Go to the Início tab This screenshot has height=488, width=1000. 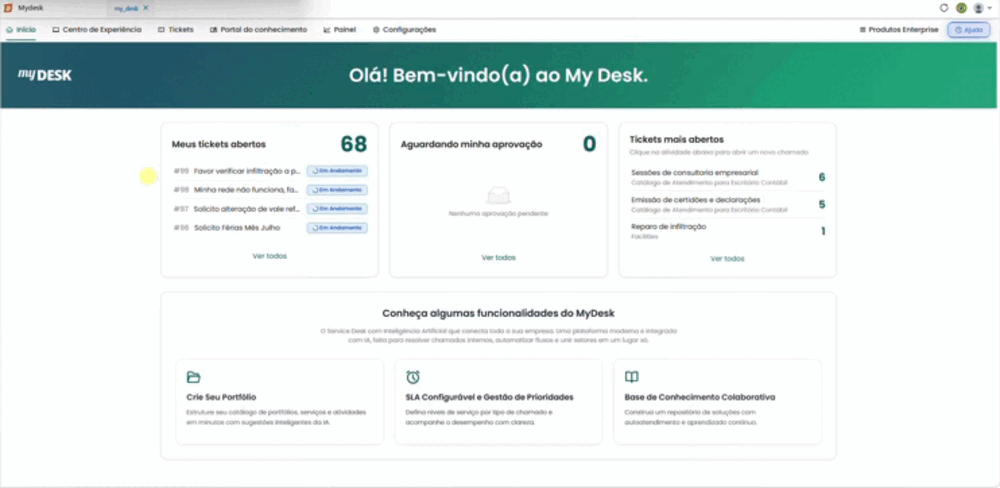point(21,29)
